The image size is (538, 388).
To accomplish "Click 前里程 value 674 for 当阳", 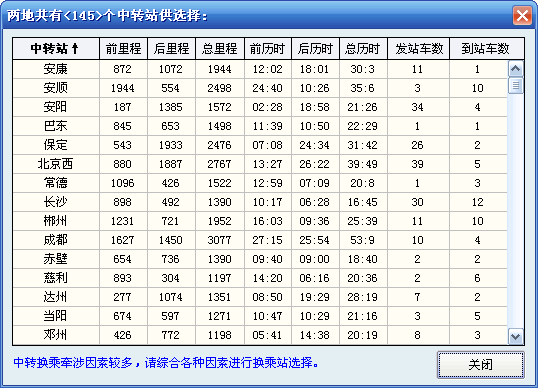I will point(122,316).
